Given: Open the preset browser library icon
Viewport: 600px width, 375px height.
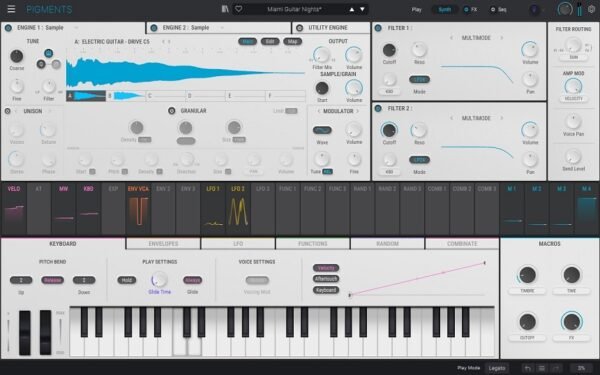Looking at the screenshot, I should pyautogui.click(x=225, y=9).
